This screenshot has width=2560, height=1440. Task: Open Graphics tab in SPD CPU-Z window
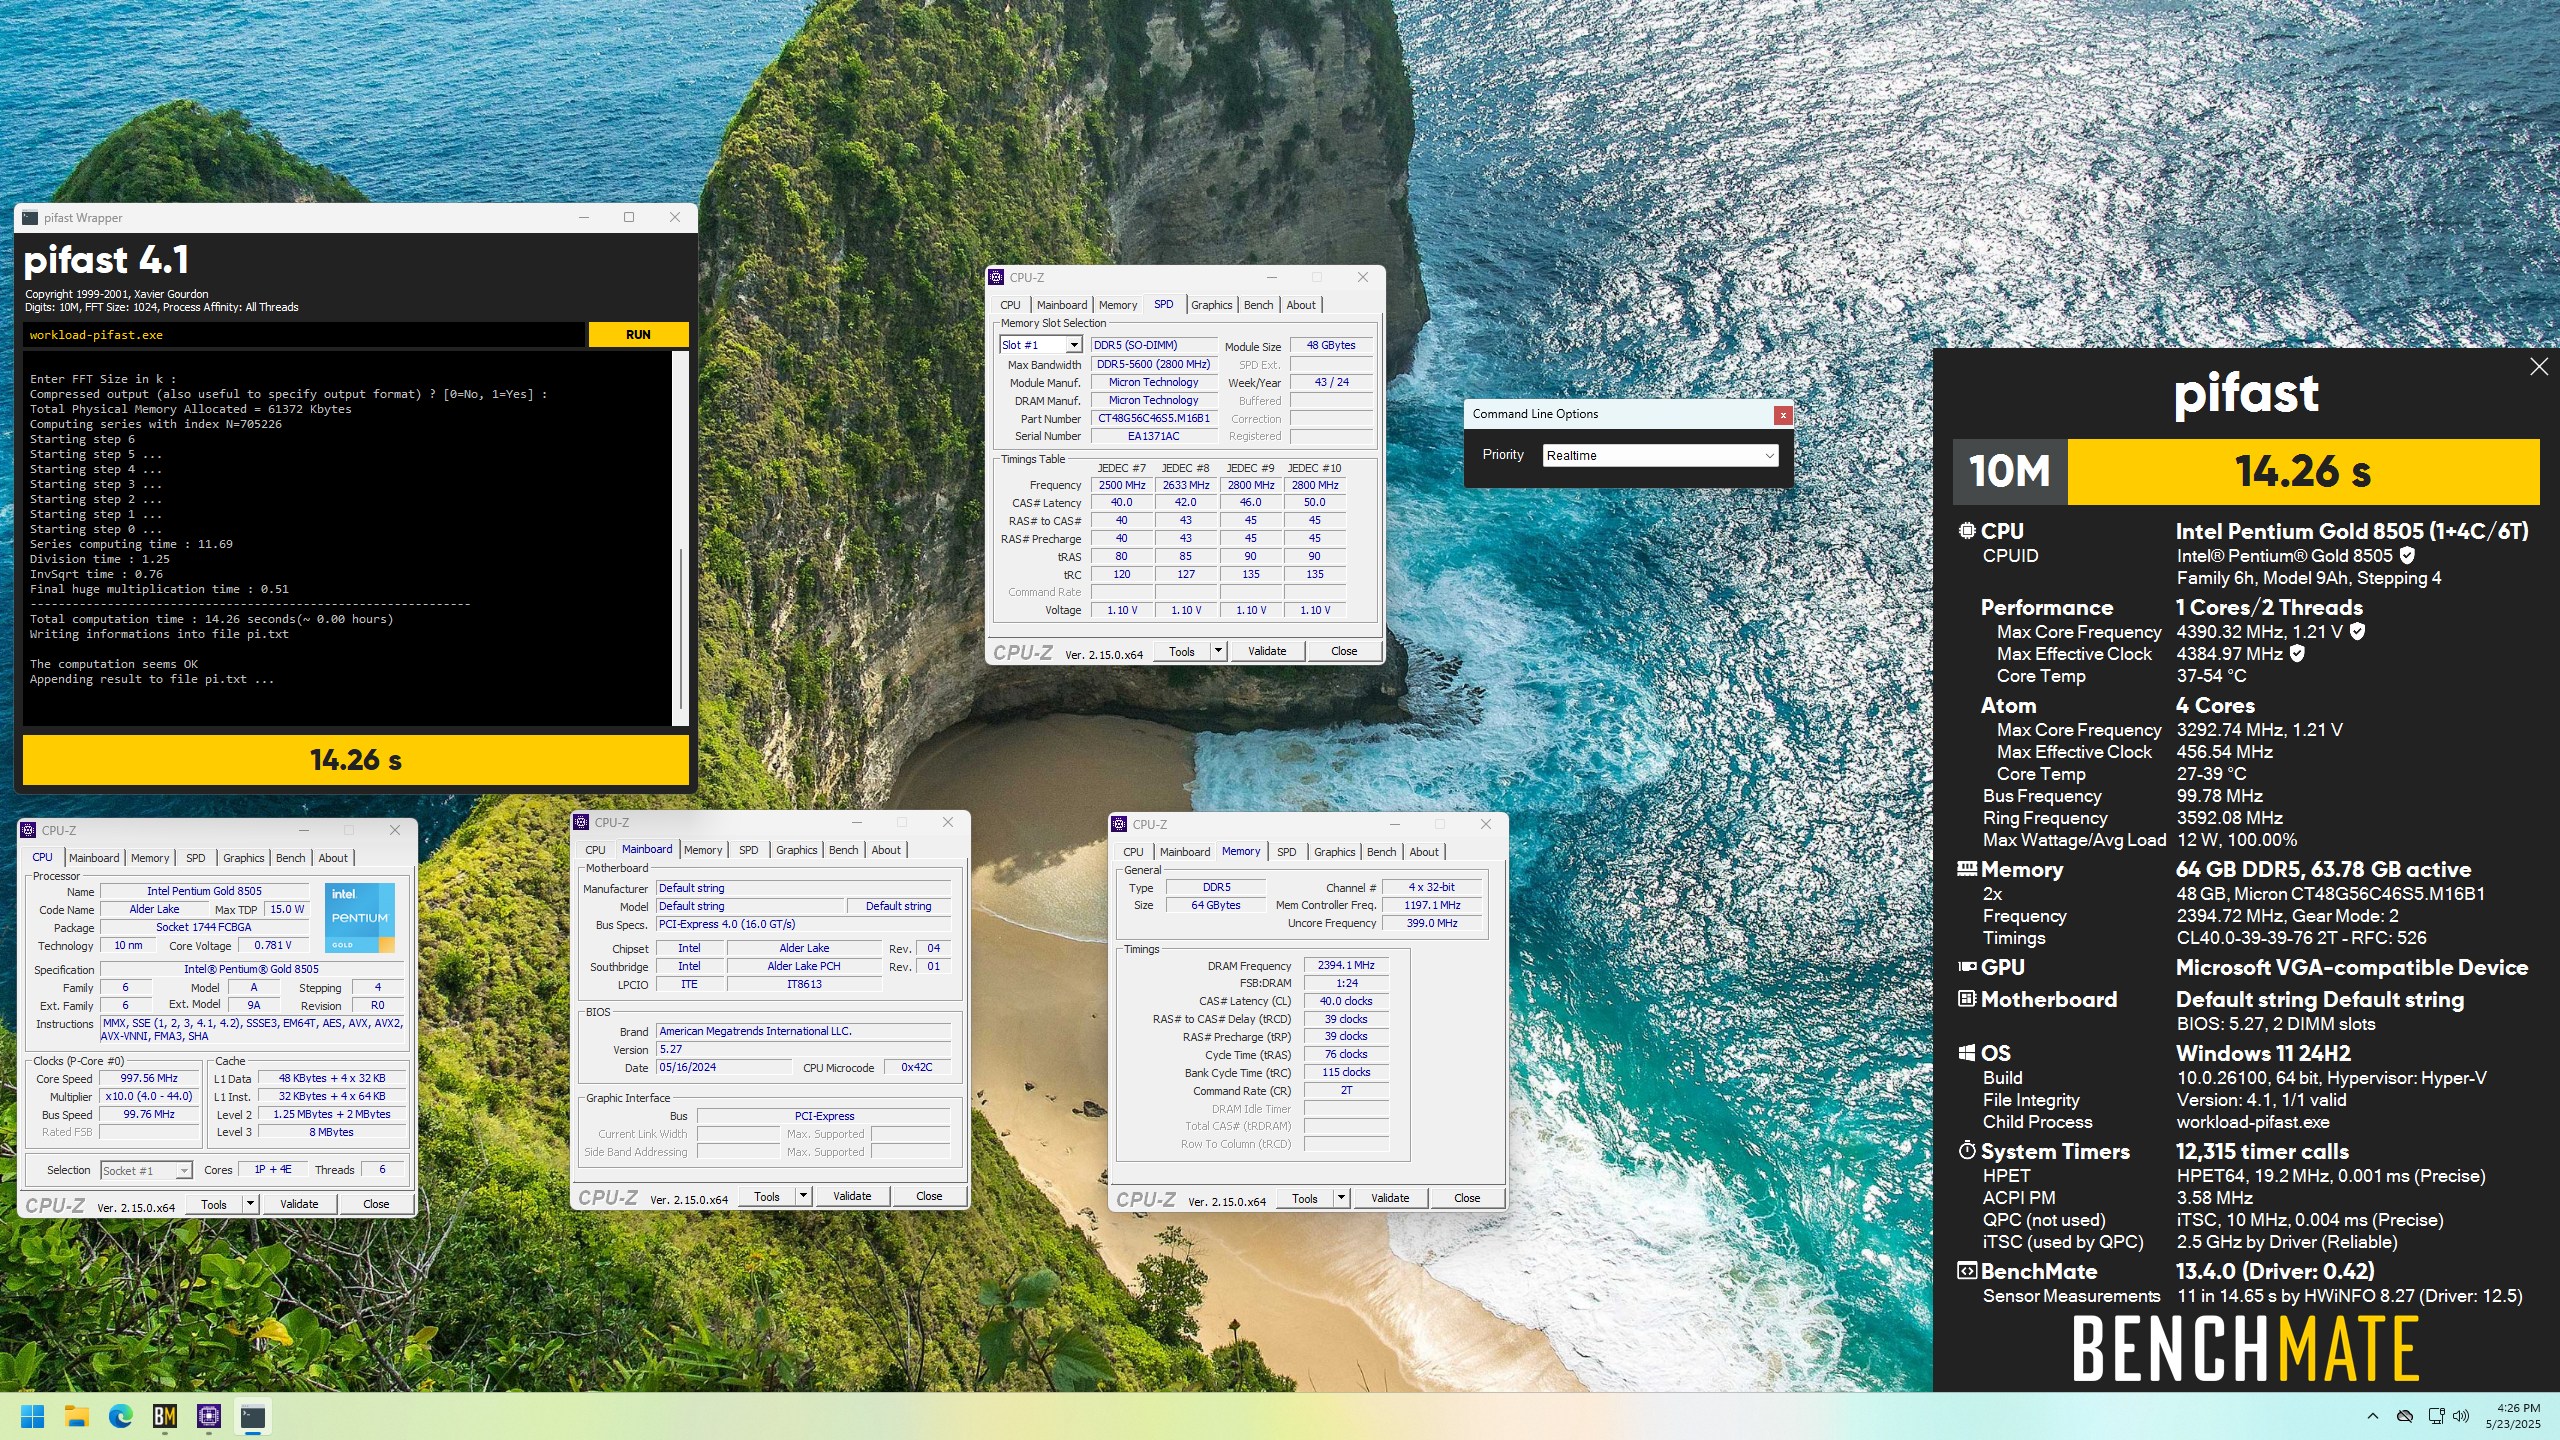tap(1211, 305)
